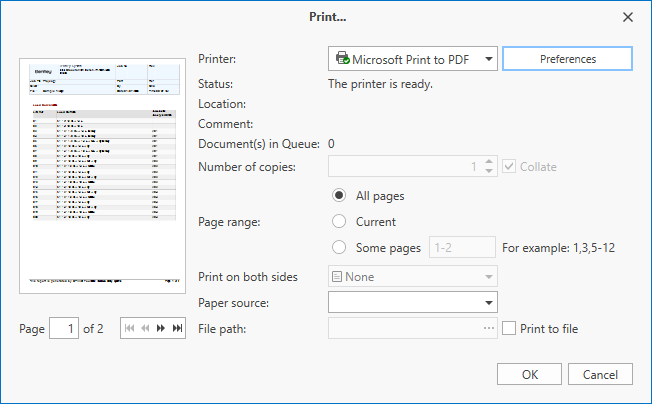Click the page number field in preview pager
Screen dimensions: 652x404
(64, 328)
